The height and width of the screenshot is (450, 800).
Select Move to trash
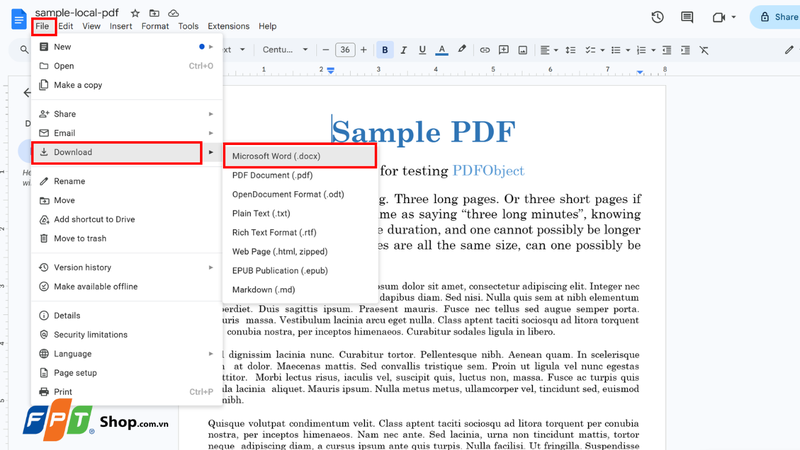(x=127, y=238)
